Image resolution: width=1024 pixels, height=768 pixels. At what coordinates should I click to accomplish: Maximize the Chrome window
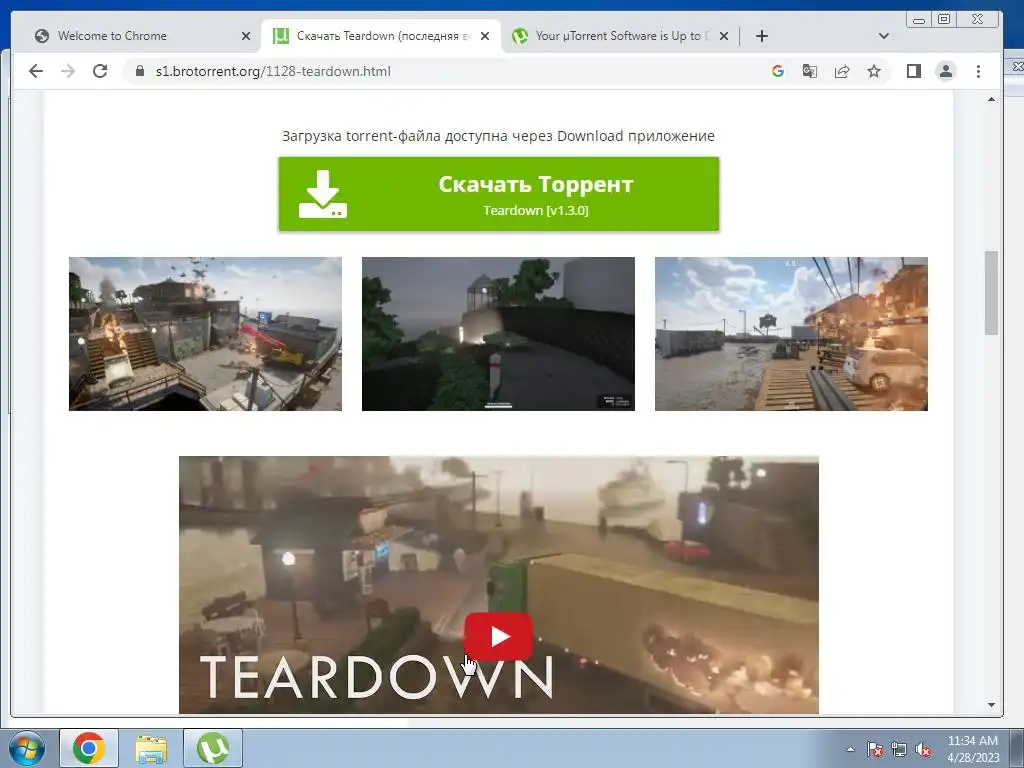point(944,20)
